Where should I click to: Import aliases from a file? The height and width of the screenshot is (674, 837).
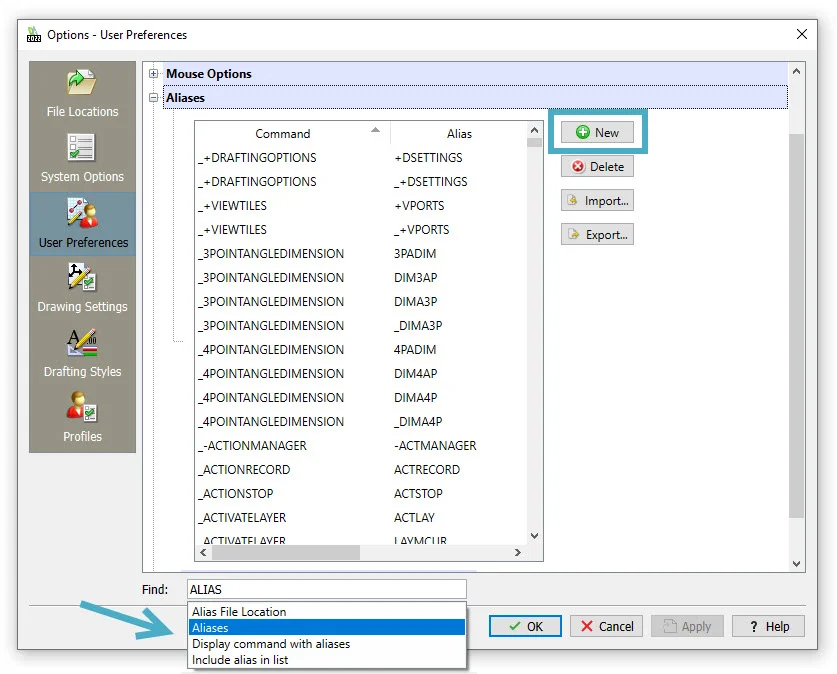597,201
